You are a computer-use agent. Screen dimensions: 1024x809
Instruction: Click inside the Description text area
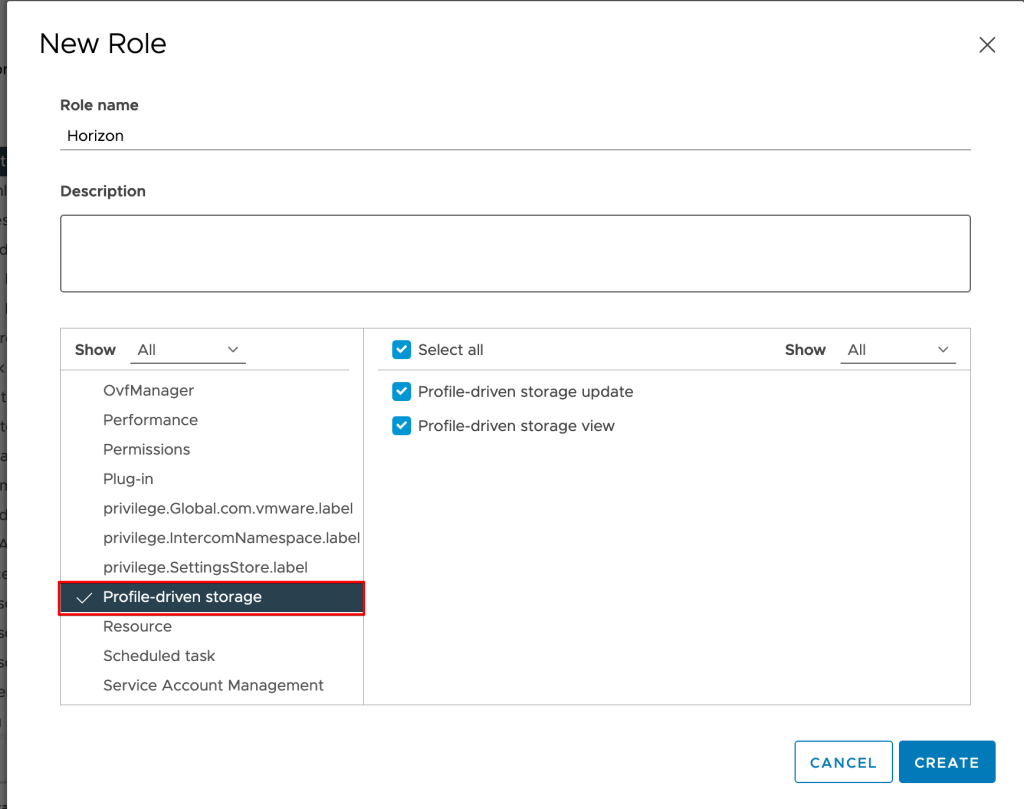click(515, 253)
